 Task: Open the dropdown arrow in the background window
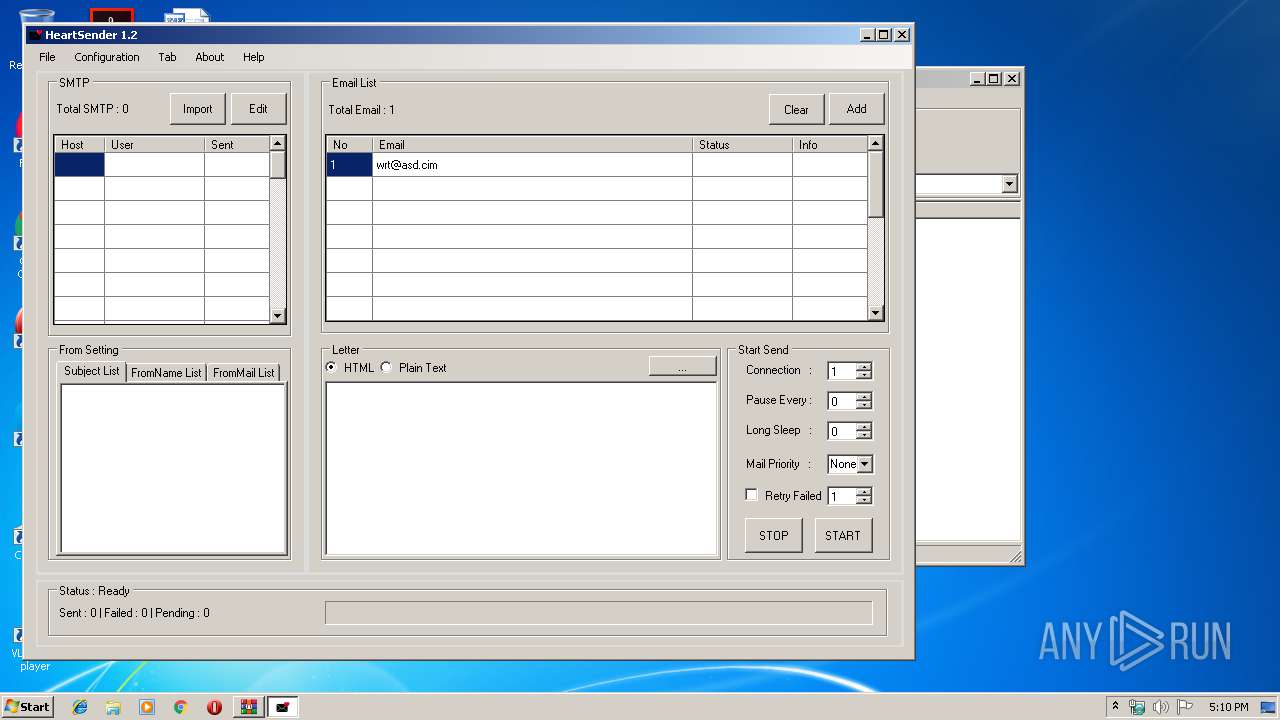click(1009, 184)
